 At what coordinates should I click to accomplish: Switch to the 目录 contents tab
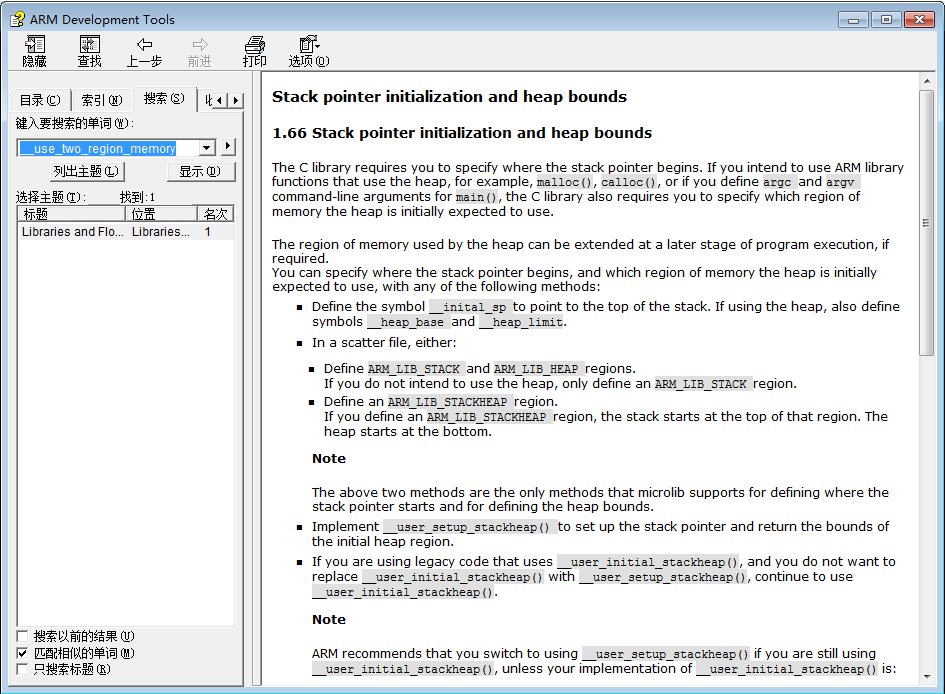click(x=40, y=100)
